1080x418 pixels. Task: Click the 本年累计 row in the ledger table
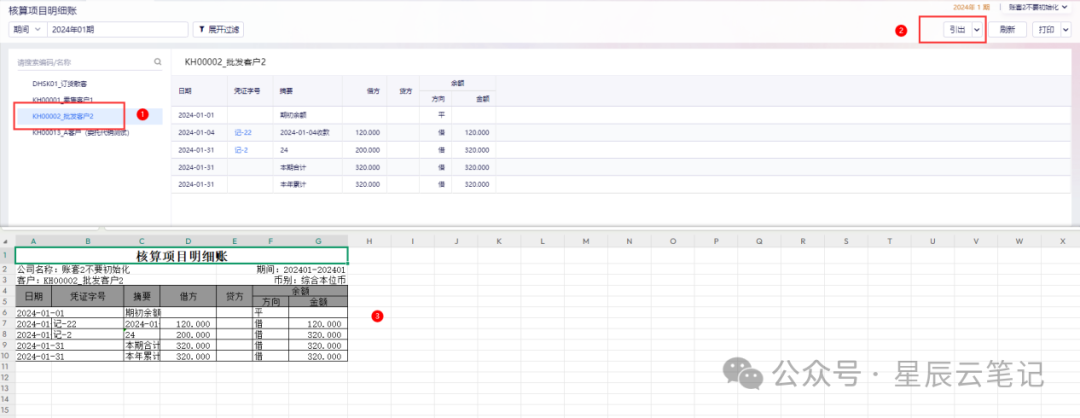[x=333, y=185]
